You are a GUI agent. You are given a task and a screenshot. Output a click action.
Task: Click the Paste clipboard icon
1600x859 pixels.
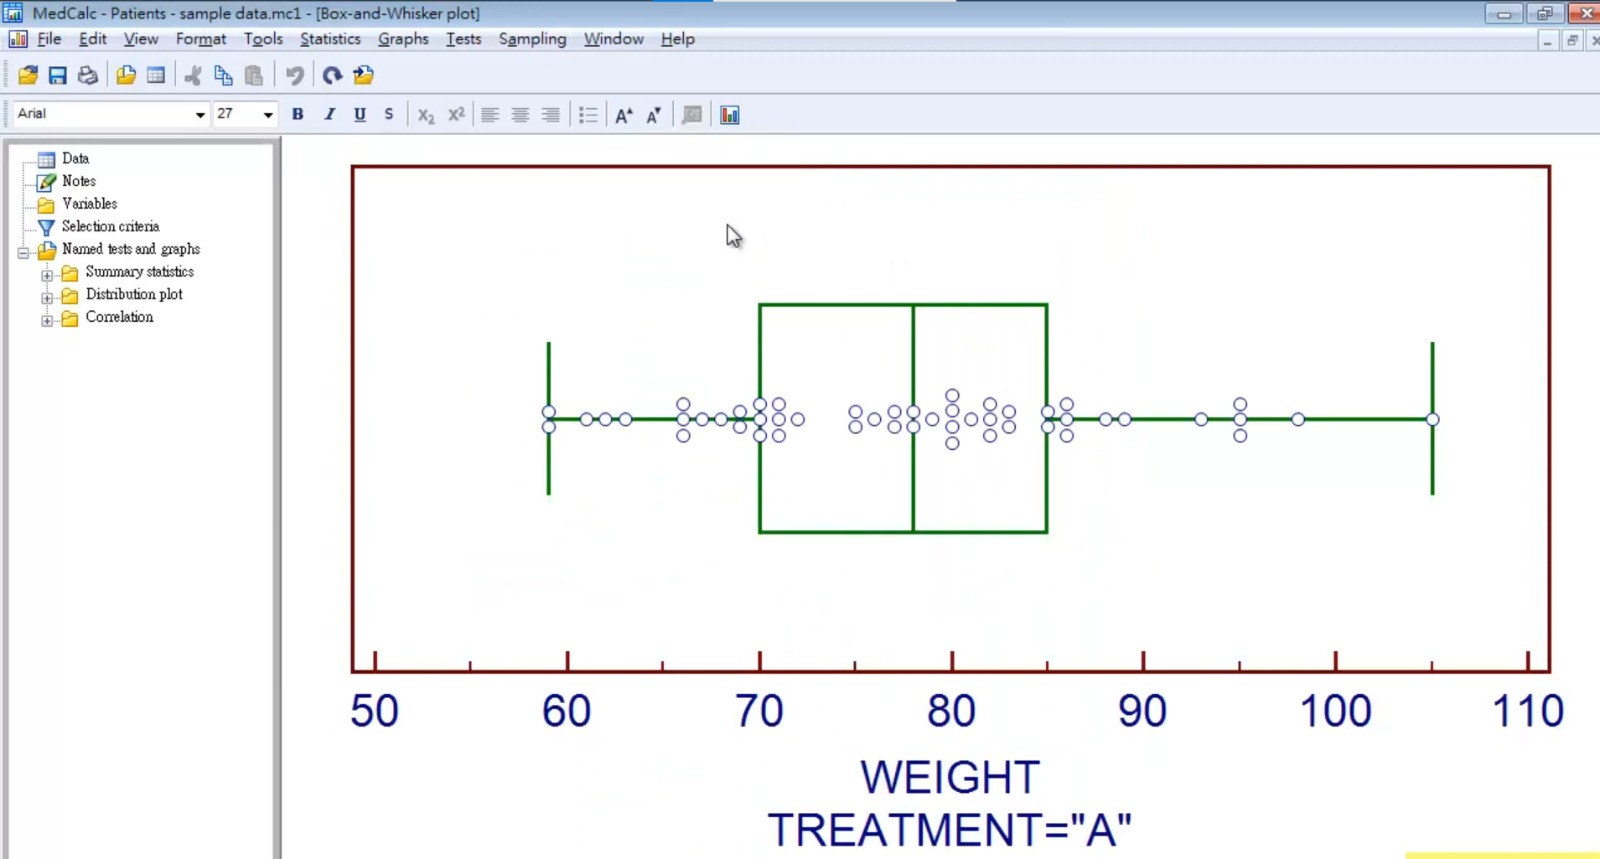point(253,75)
